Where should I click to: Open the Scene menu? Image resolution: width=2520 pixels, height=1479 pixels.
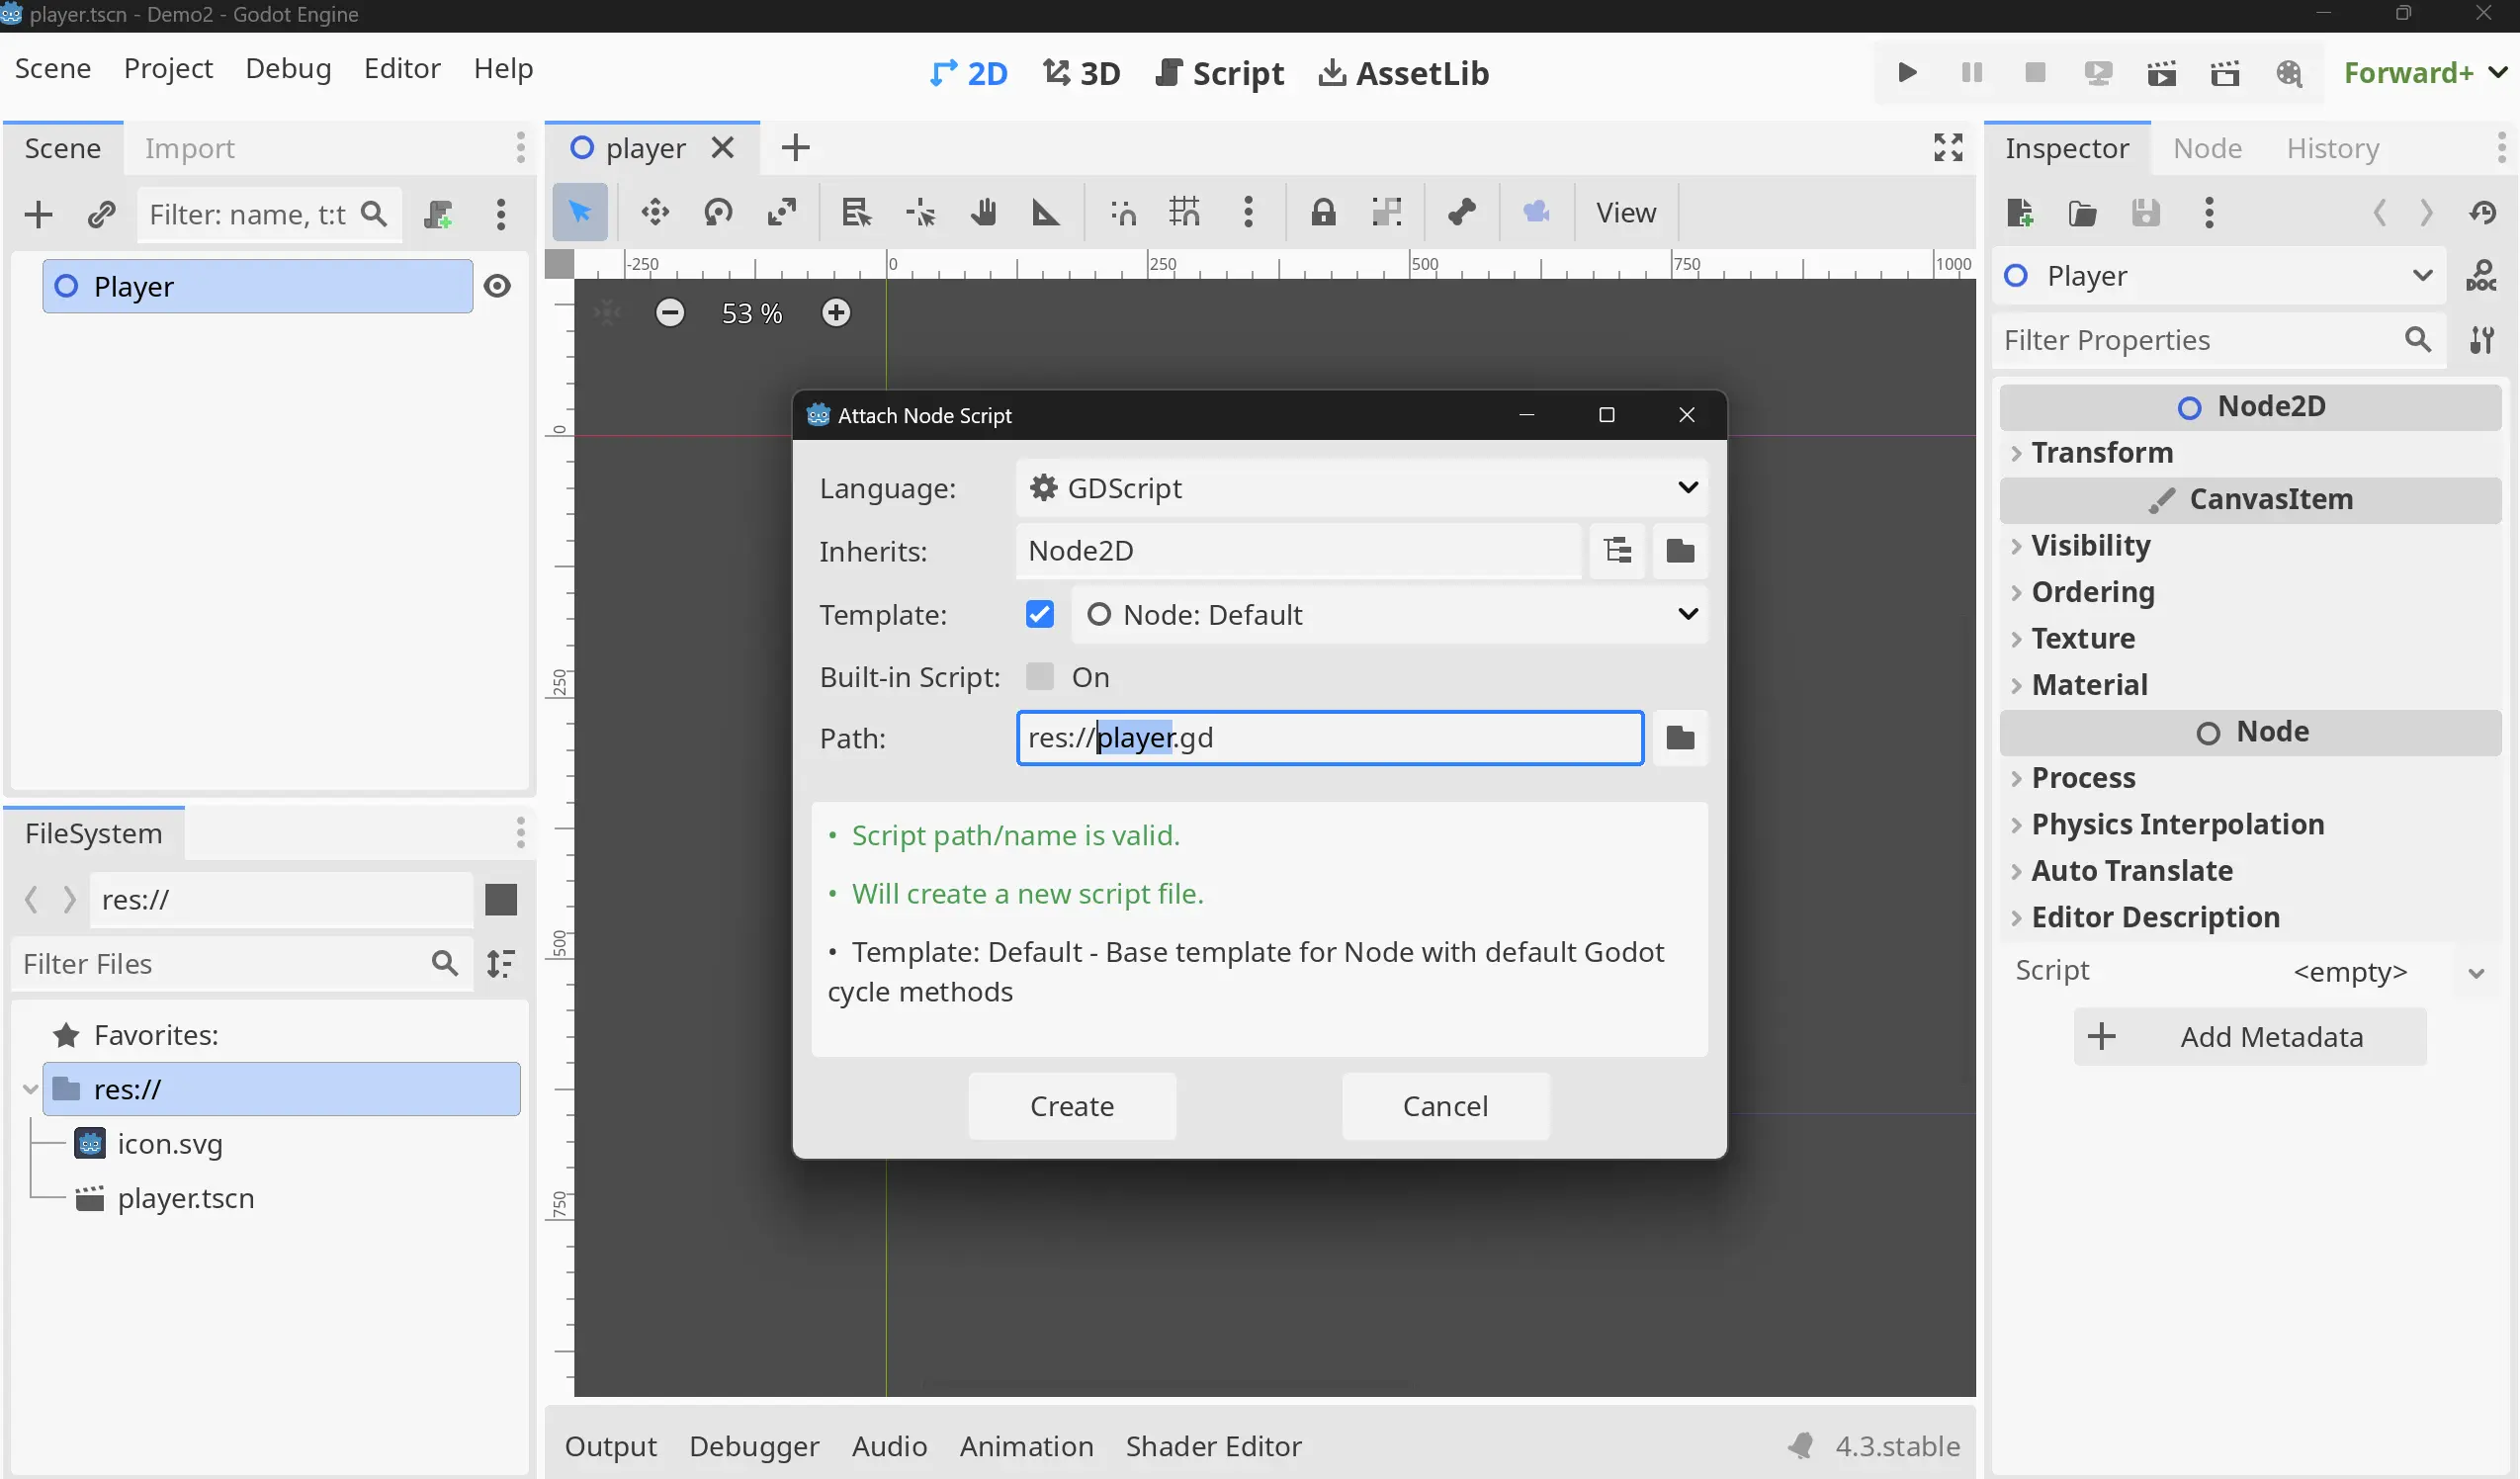pyautogui.click(x=53, y=68)
